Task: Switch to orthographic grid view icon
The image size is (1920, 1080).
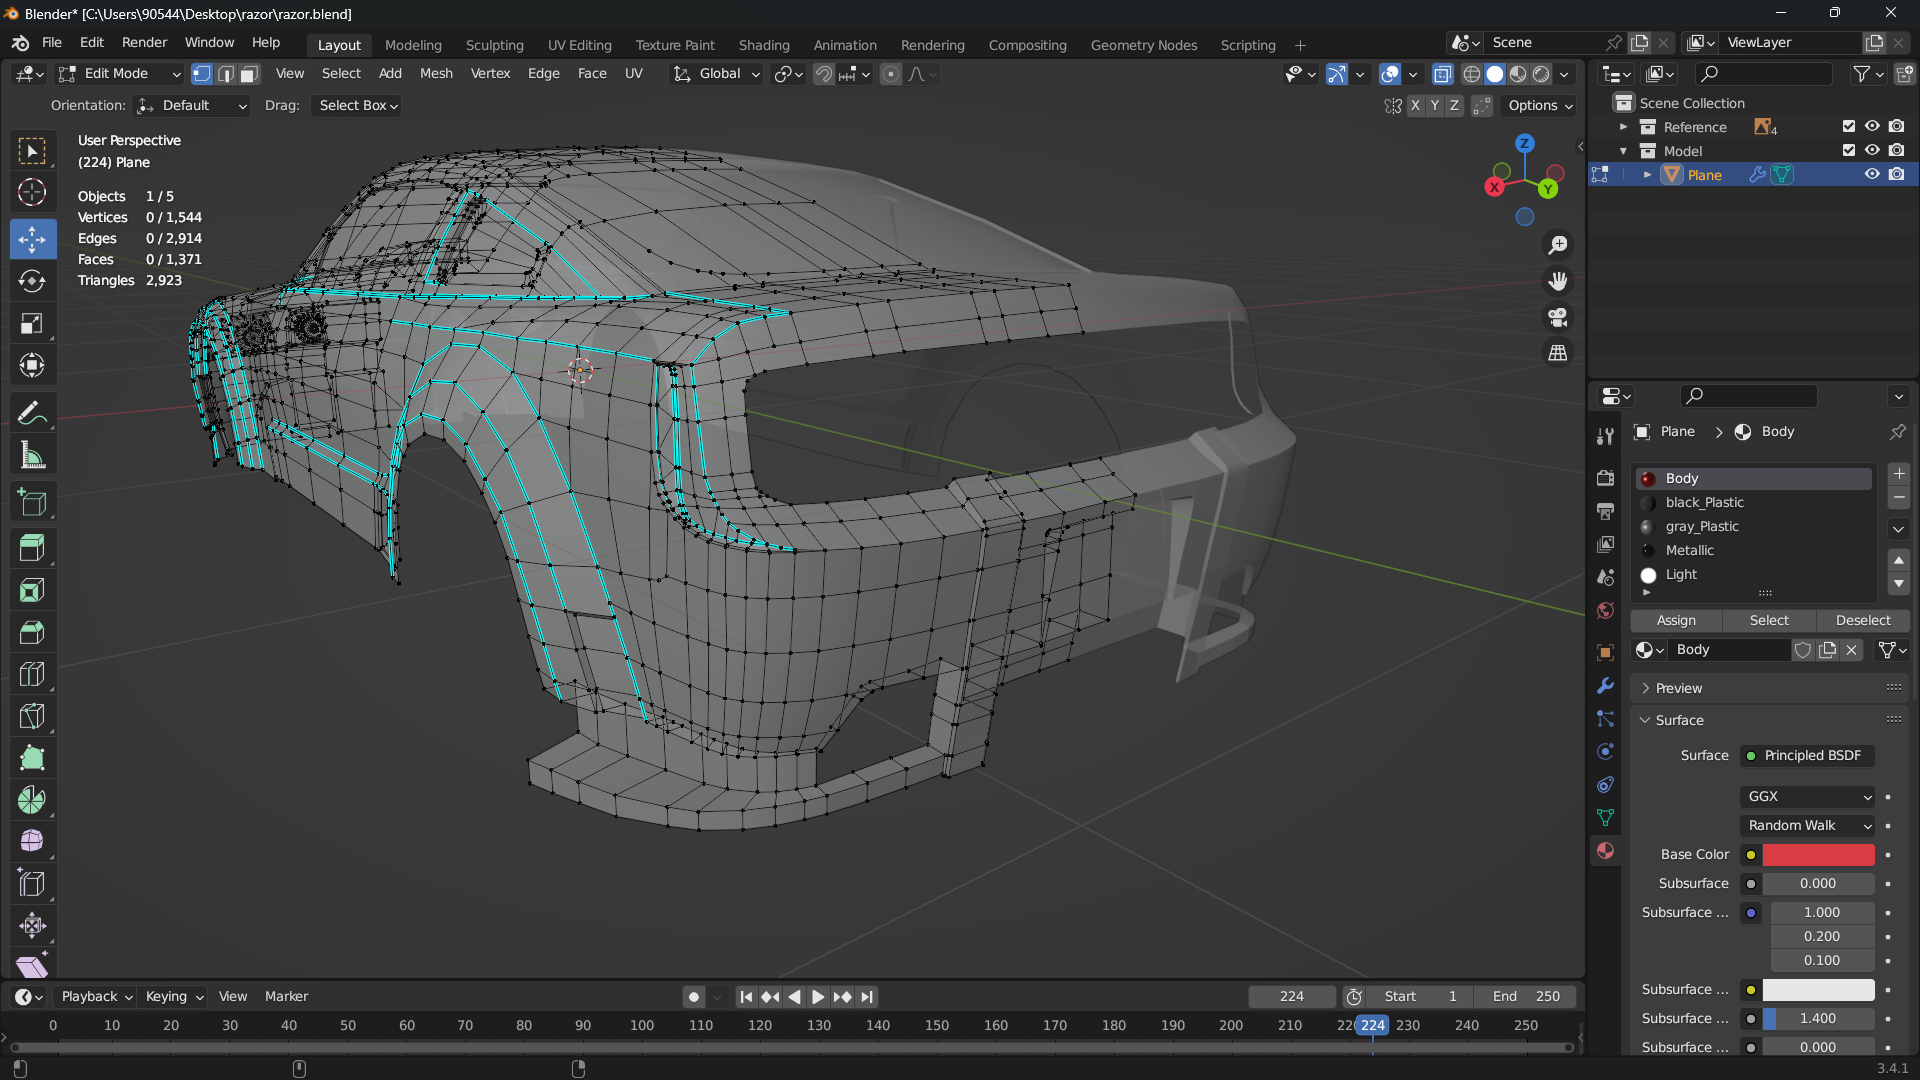Action: [1558, 353]
